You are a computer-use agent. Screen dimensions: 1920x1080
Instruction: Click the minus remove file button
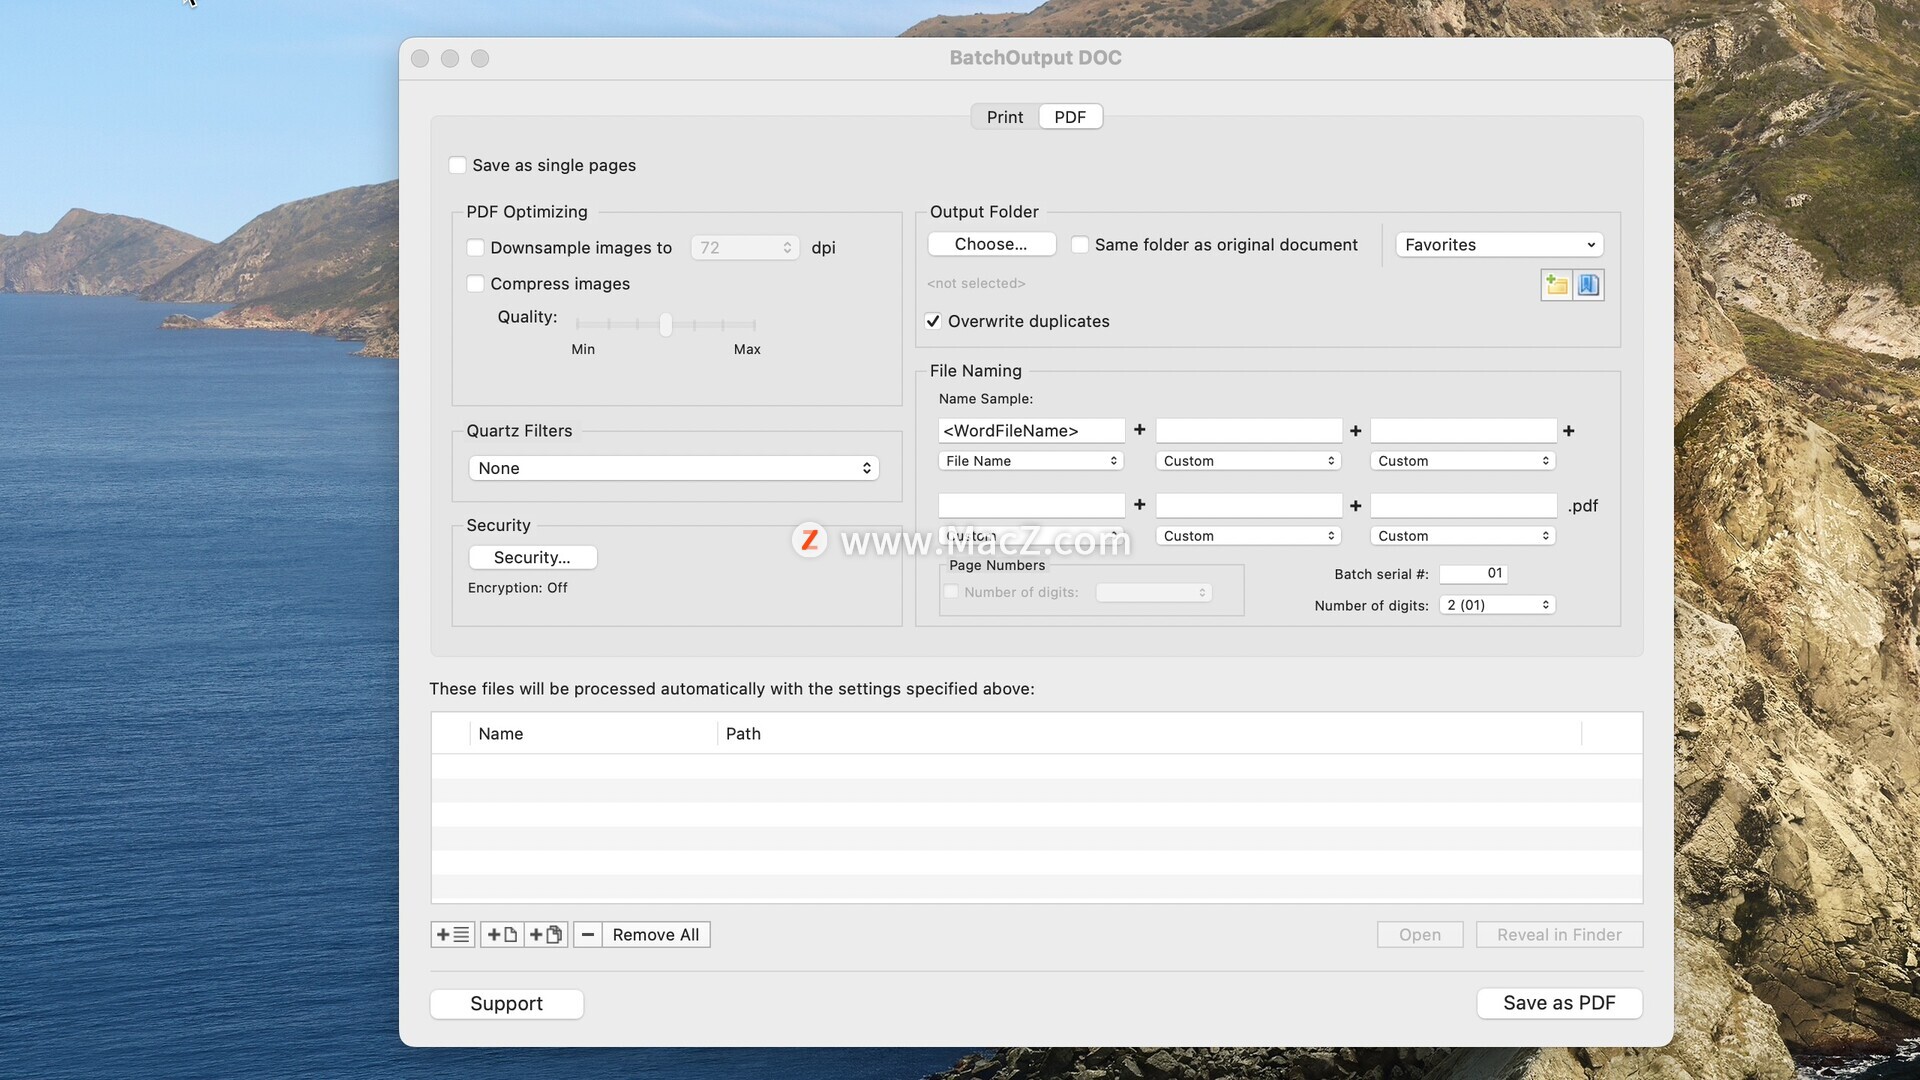tap(588, 935)
